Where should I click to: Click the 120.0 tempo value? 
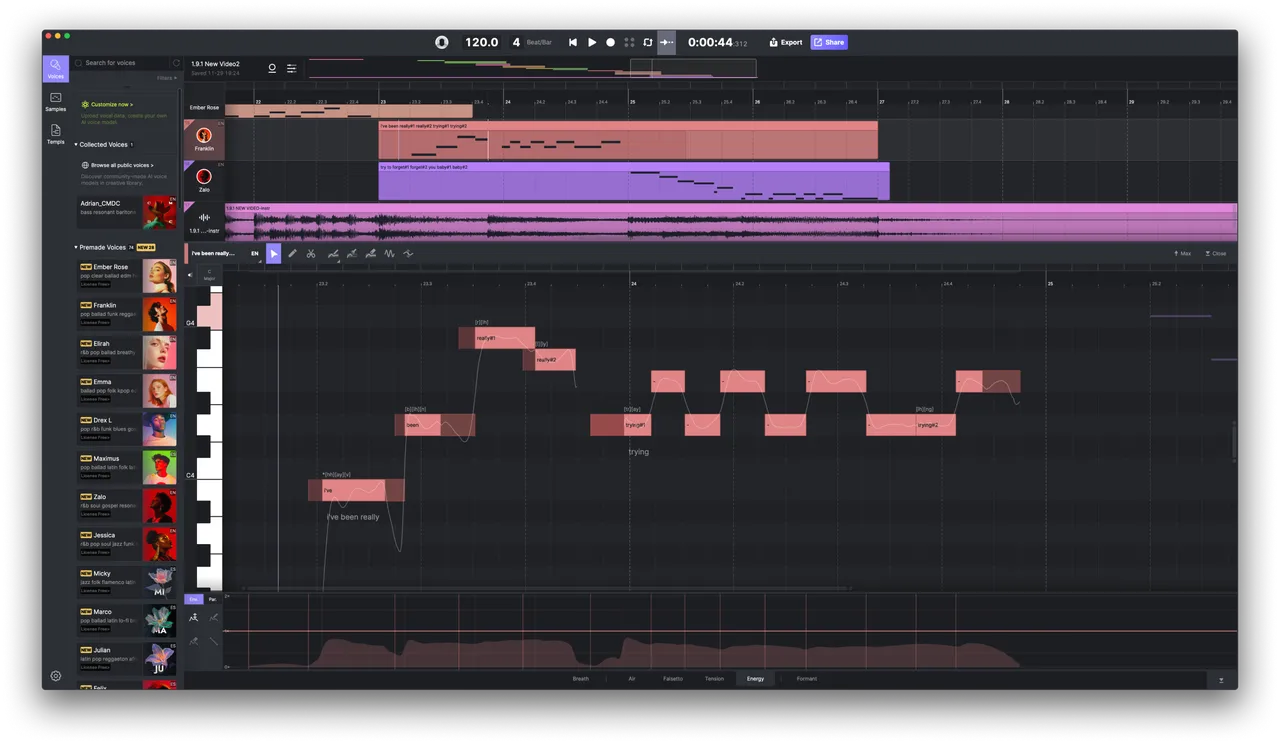482,42
